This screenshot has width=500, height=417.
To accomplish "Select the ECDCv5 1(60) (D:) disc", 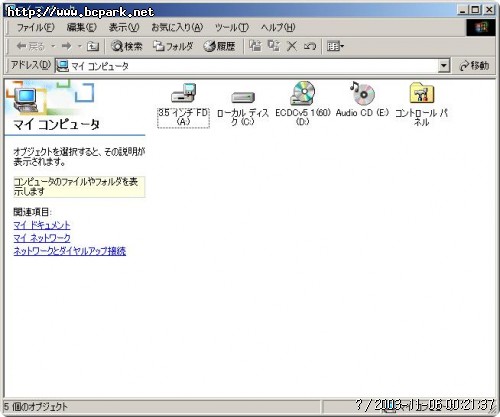I will click(303, 104).
